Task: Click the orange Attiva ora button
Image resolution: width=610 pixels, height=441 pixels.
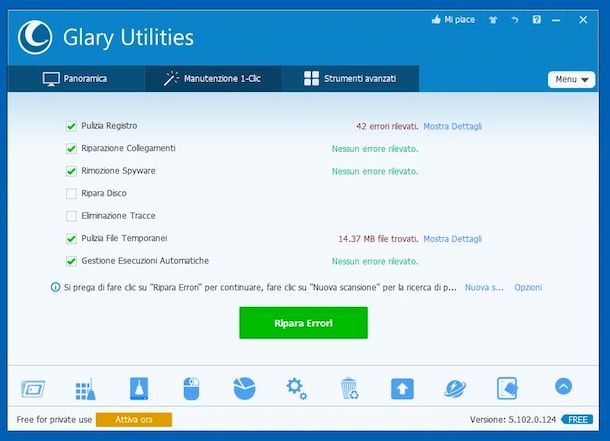Action: [x=134, y=420]
